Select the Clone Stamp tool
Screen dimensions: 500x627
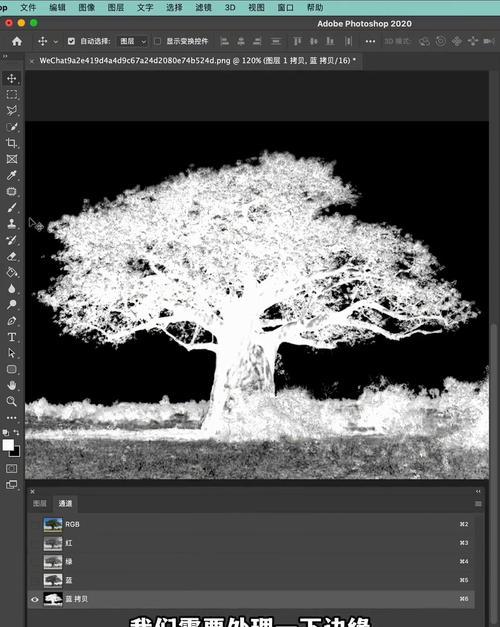click(x=12, y=224)
